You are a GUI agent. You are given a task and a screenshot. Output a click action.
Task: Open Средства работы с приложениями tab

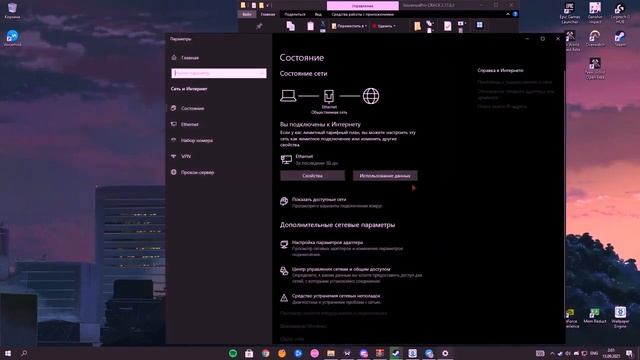point(362,14)
